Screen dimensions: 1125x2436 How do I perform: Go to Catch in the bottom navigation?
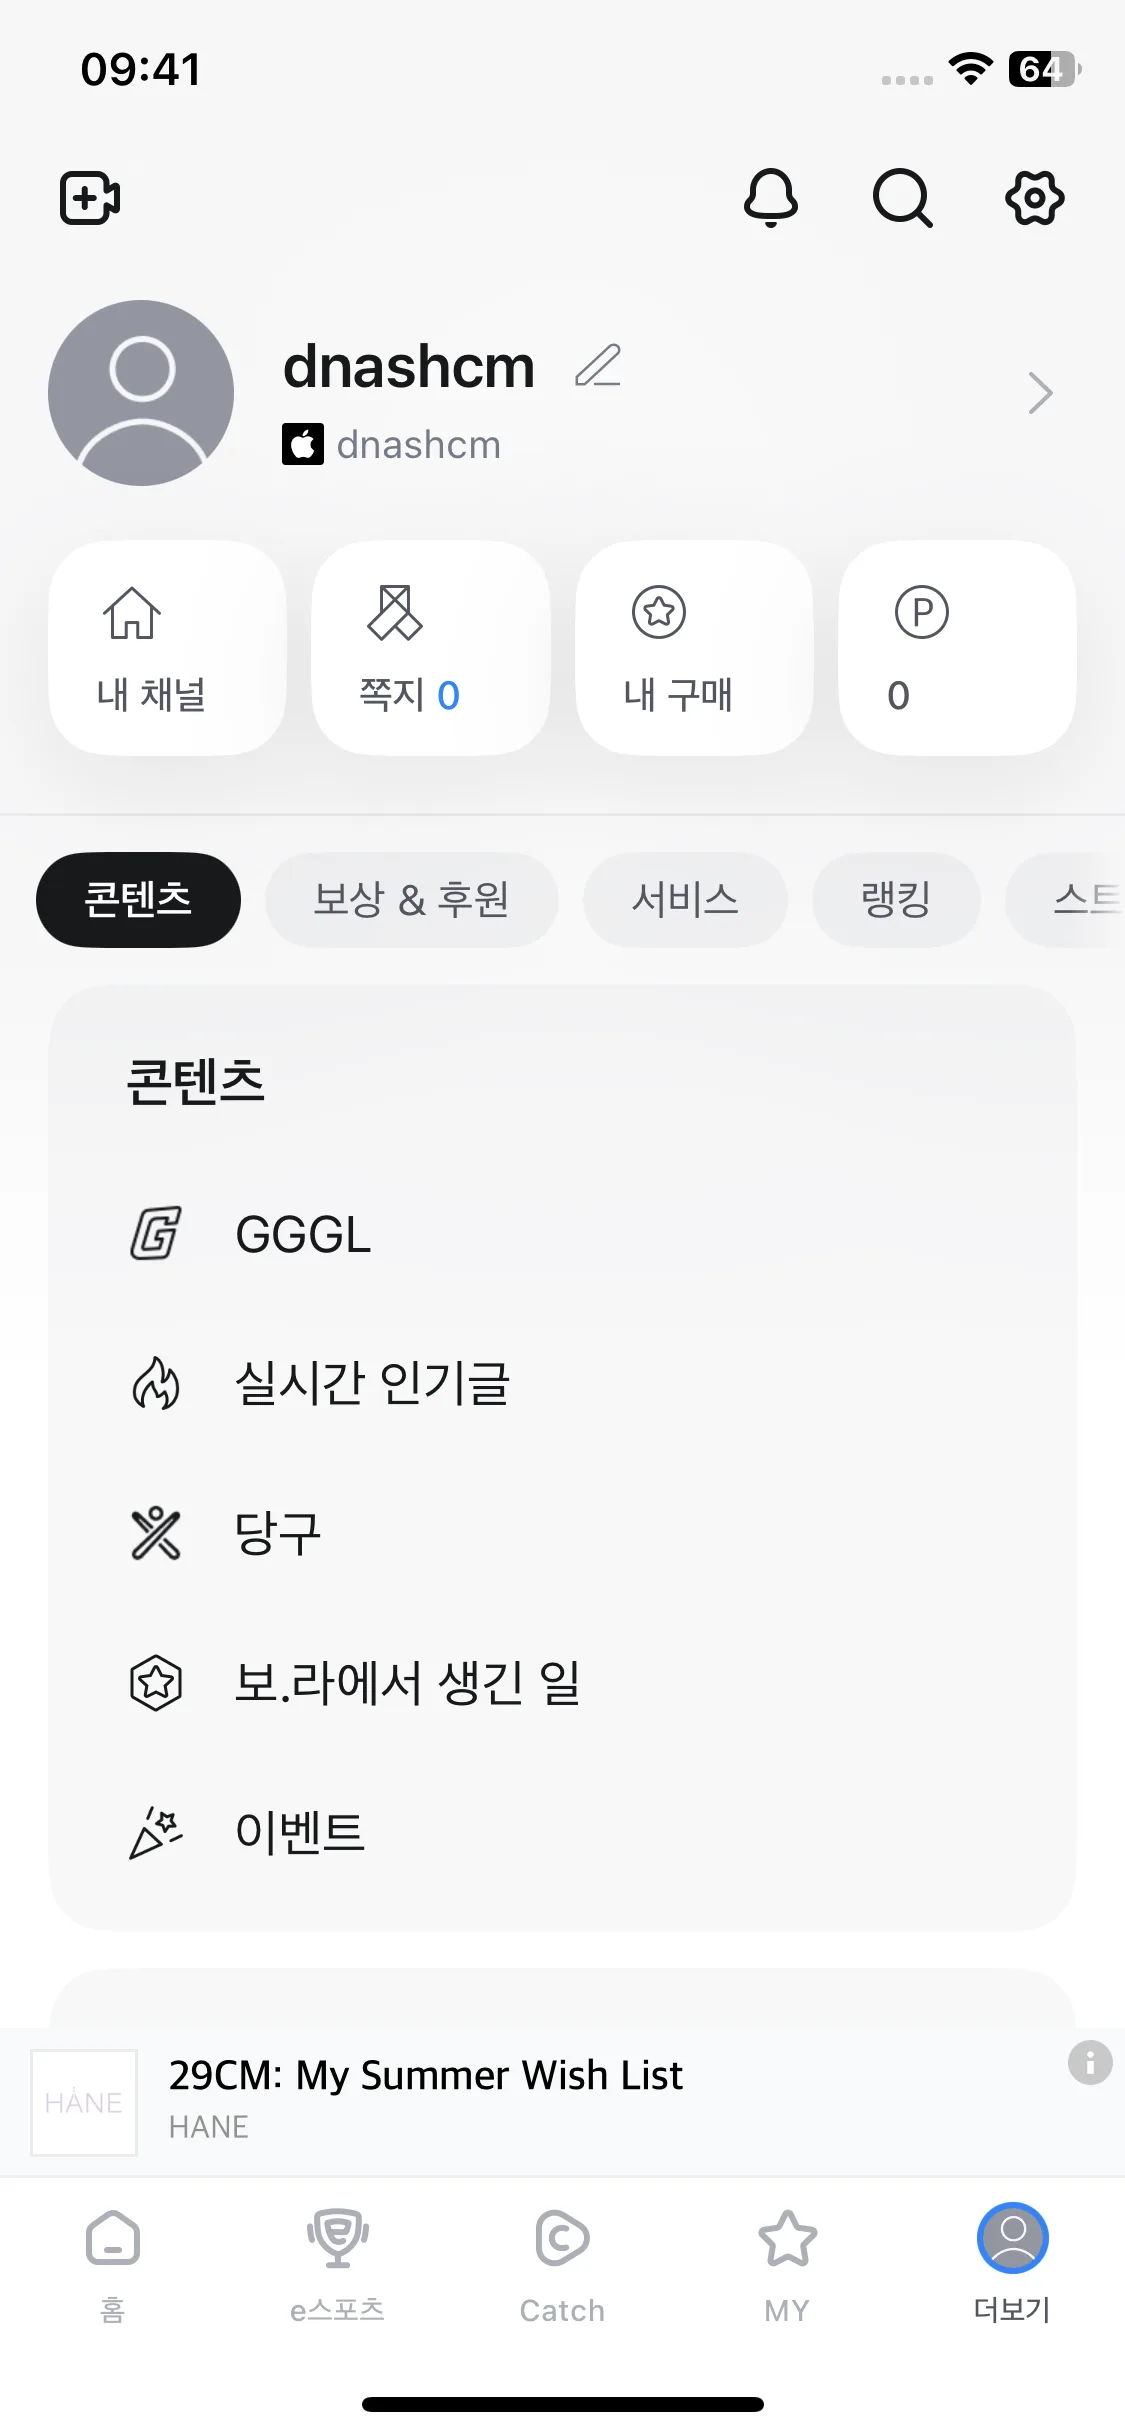tap(562, 2266)
